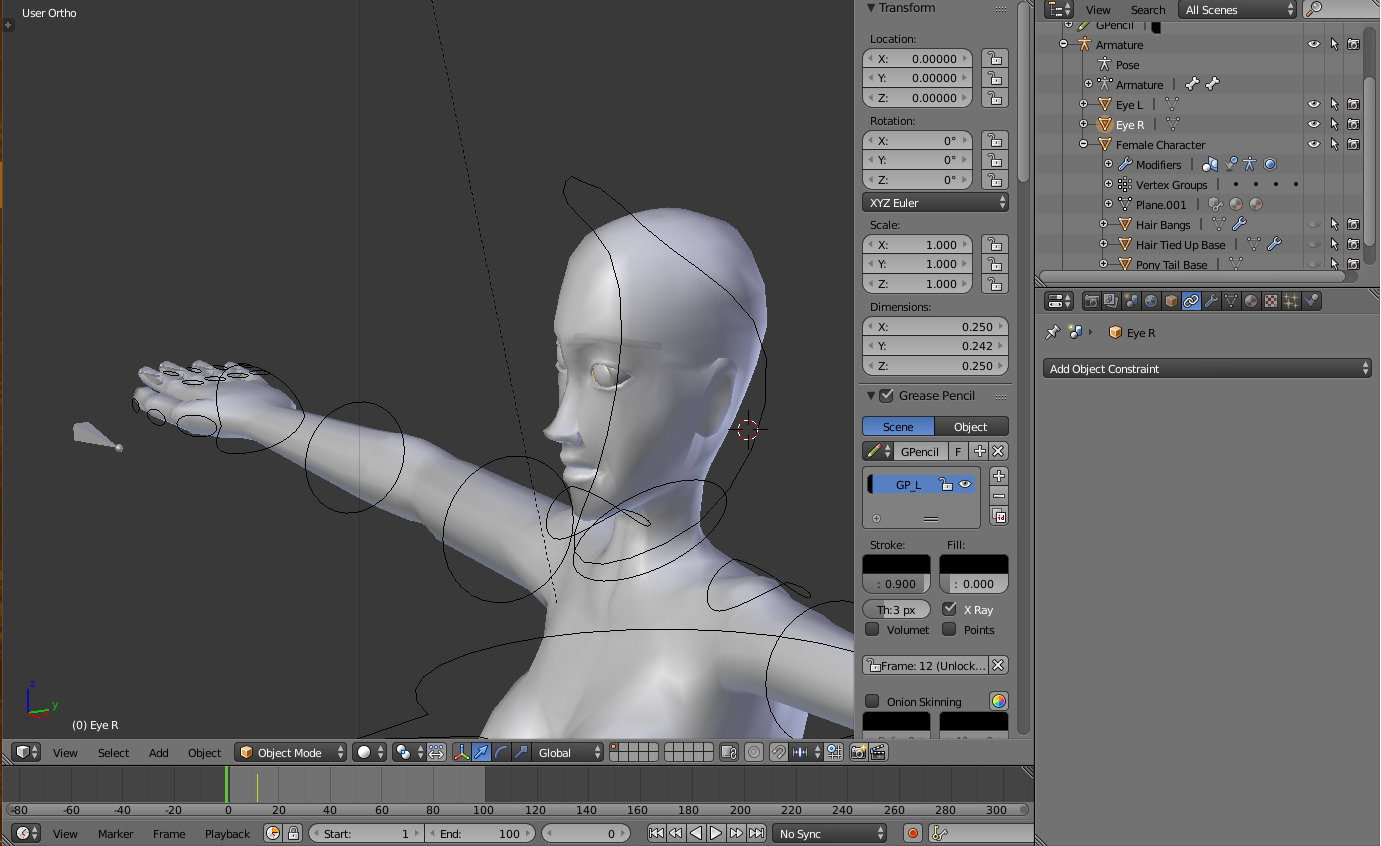
Task: Expand Vertex Groups in outliner
Action: (1108, 184)
